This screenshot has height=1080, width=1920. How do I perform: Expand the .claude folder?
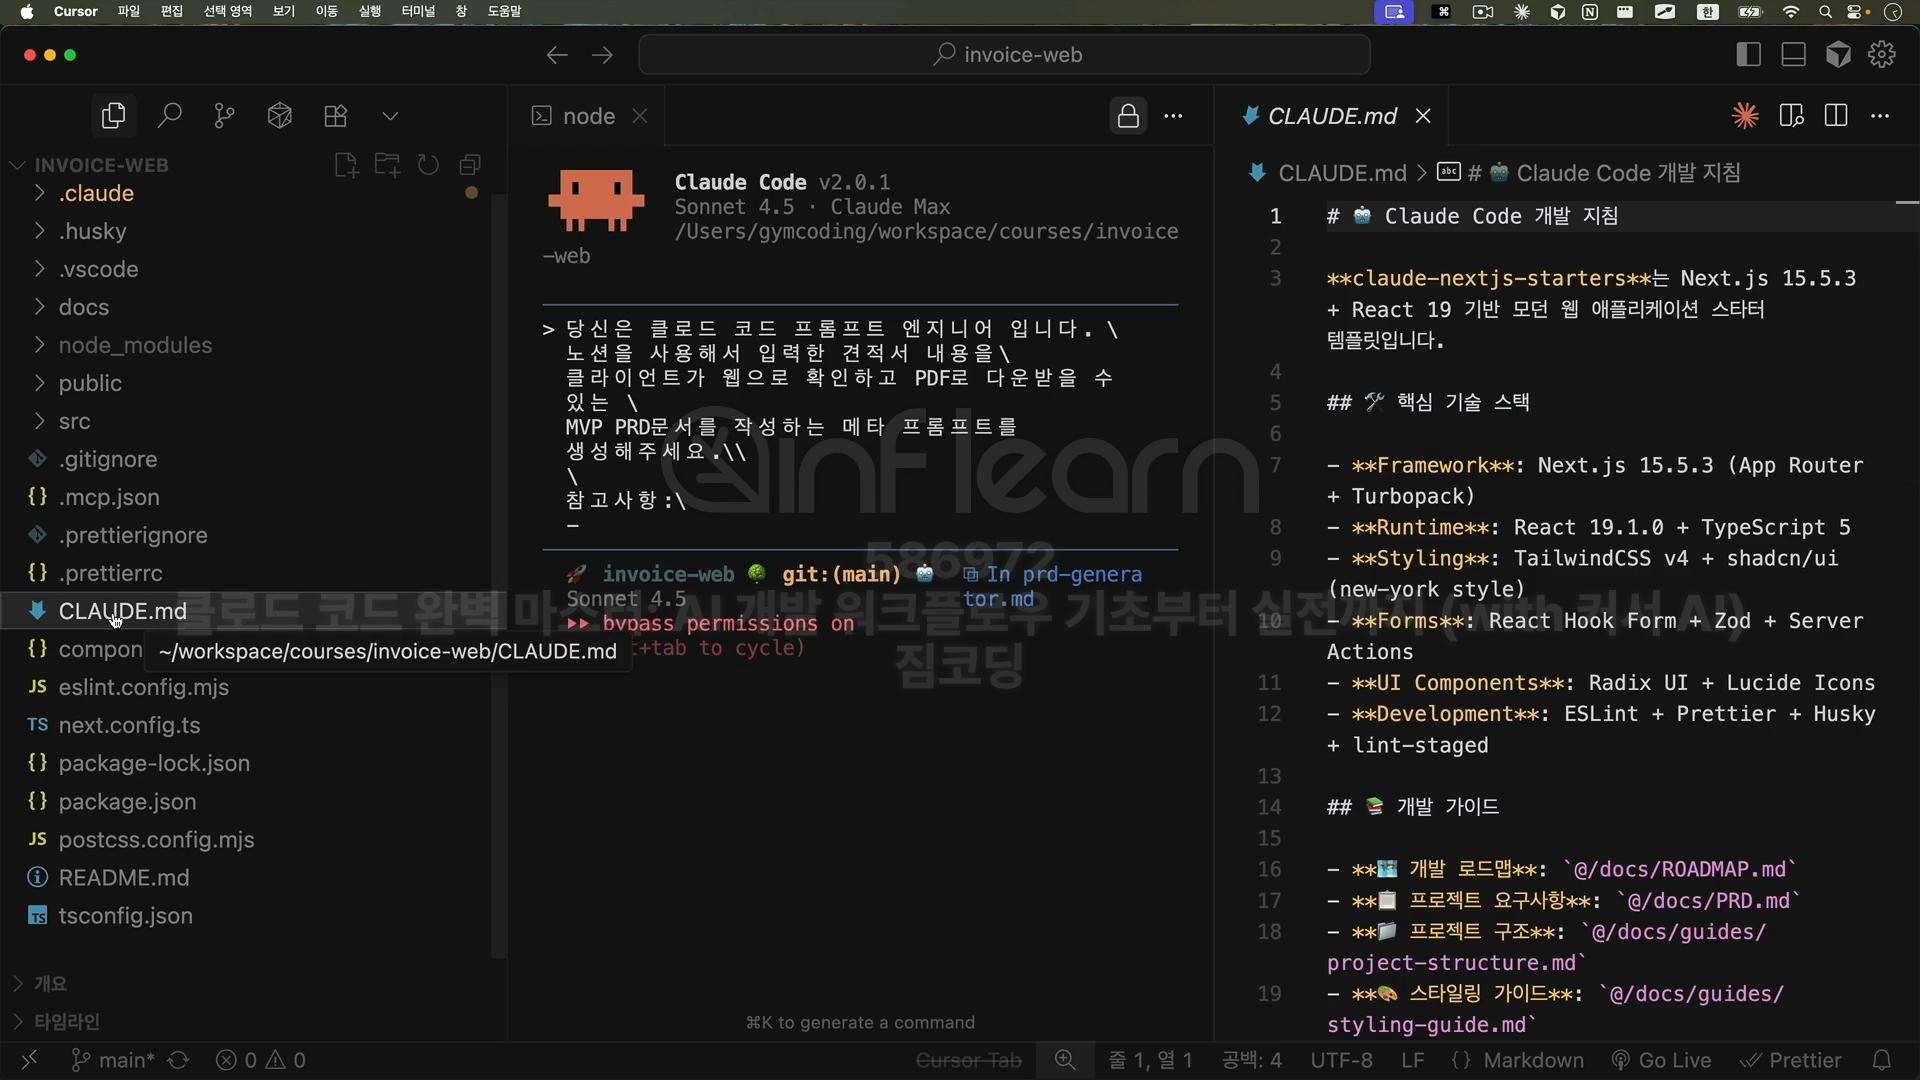pos(96,193)
